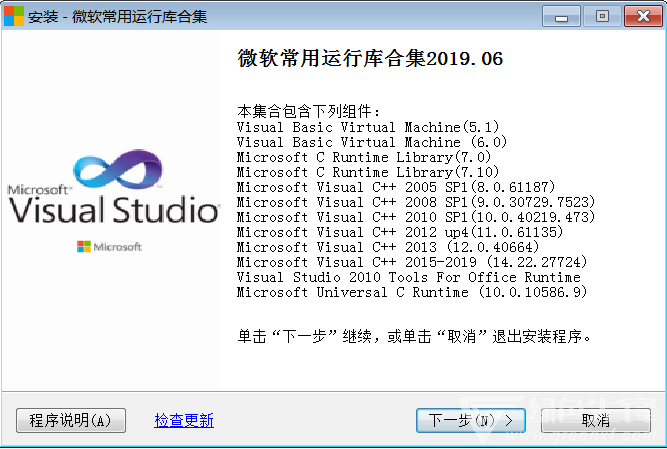
Task: Click the text 本集合包含下列组件：
Action: point(308,111)
